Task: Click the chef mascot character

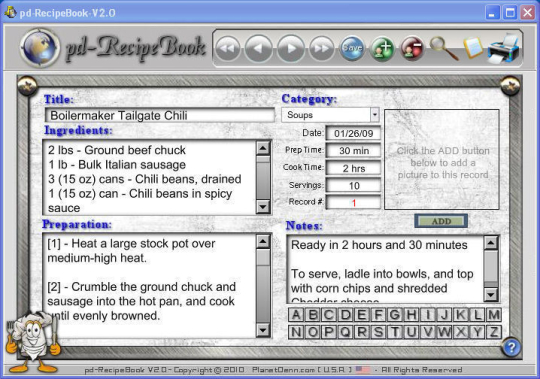Action: click(x=33, y=341)
